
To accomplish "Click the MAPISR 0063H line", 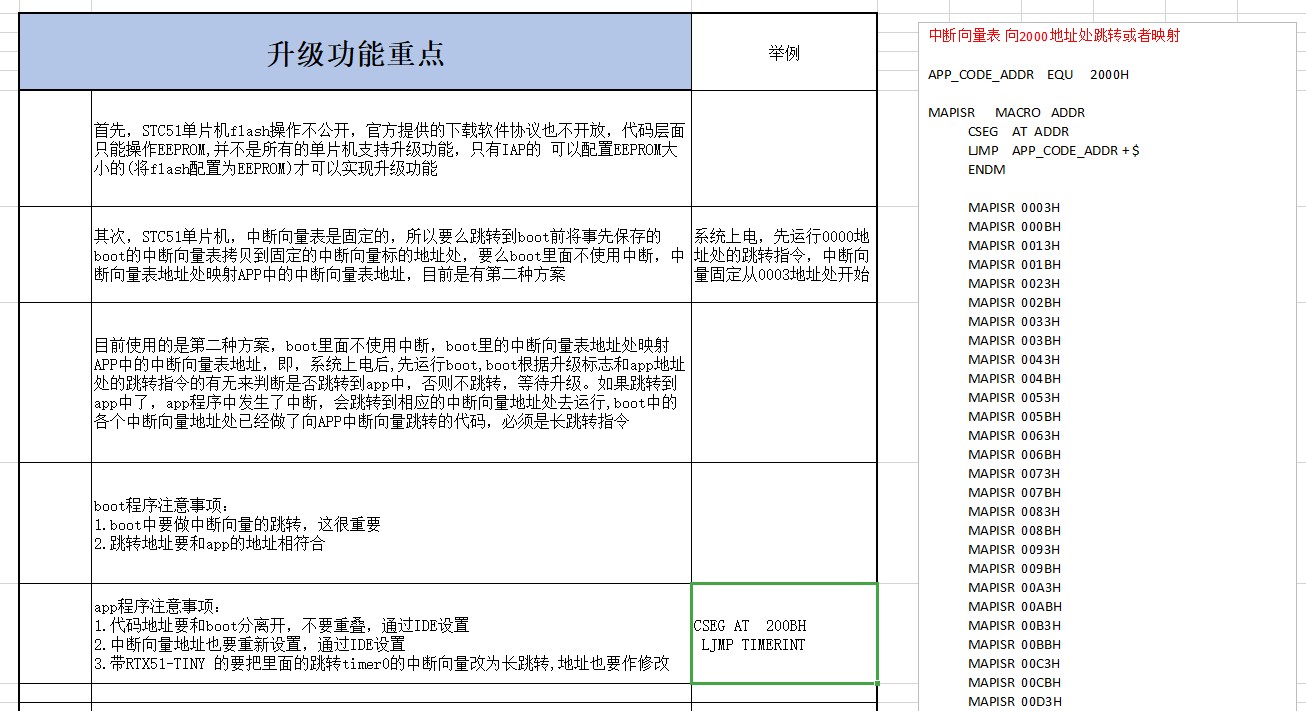I will pos(1014,435).
